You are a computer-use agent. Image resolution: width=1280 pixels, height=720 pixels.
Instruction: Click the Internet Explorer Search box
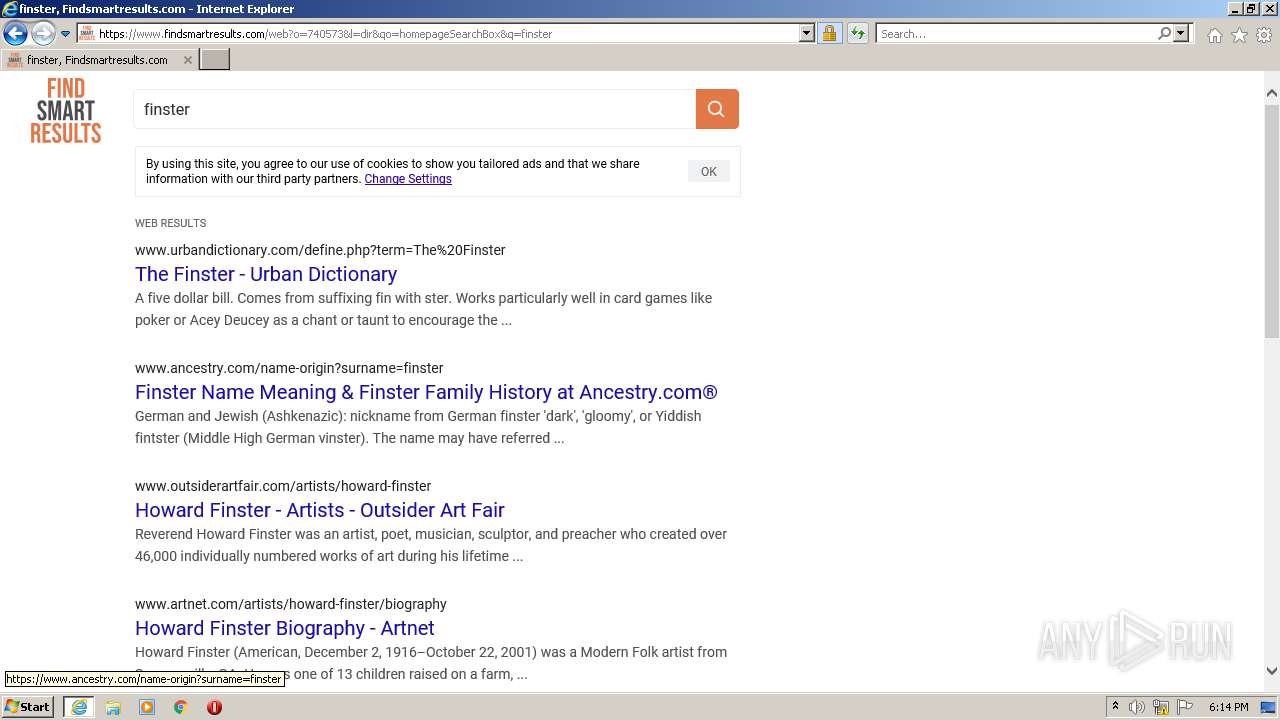point(1016,34)
